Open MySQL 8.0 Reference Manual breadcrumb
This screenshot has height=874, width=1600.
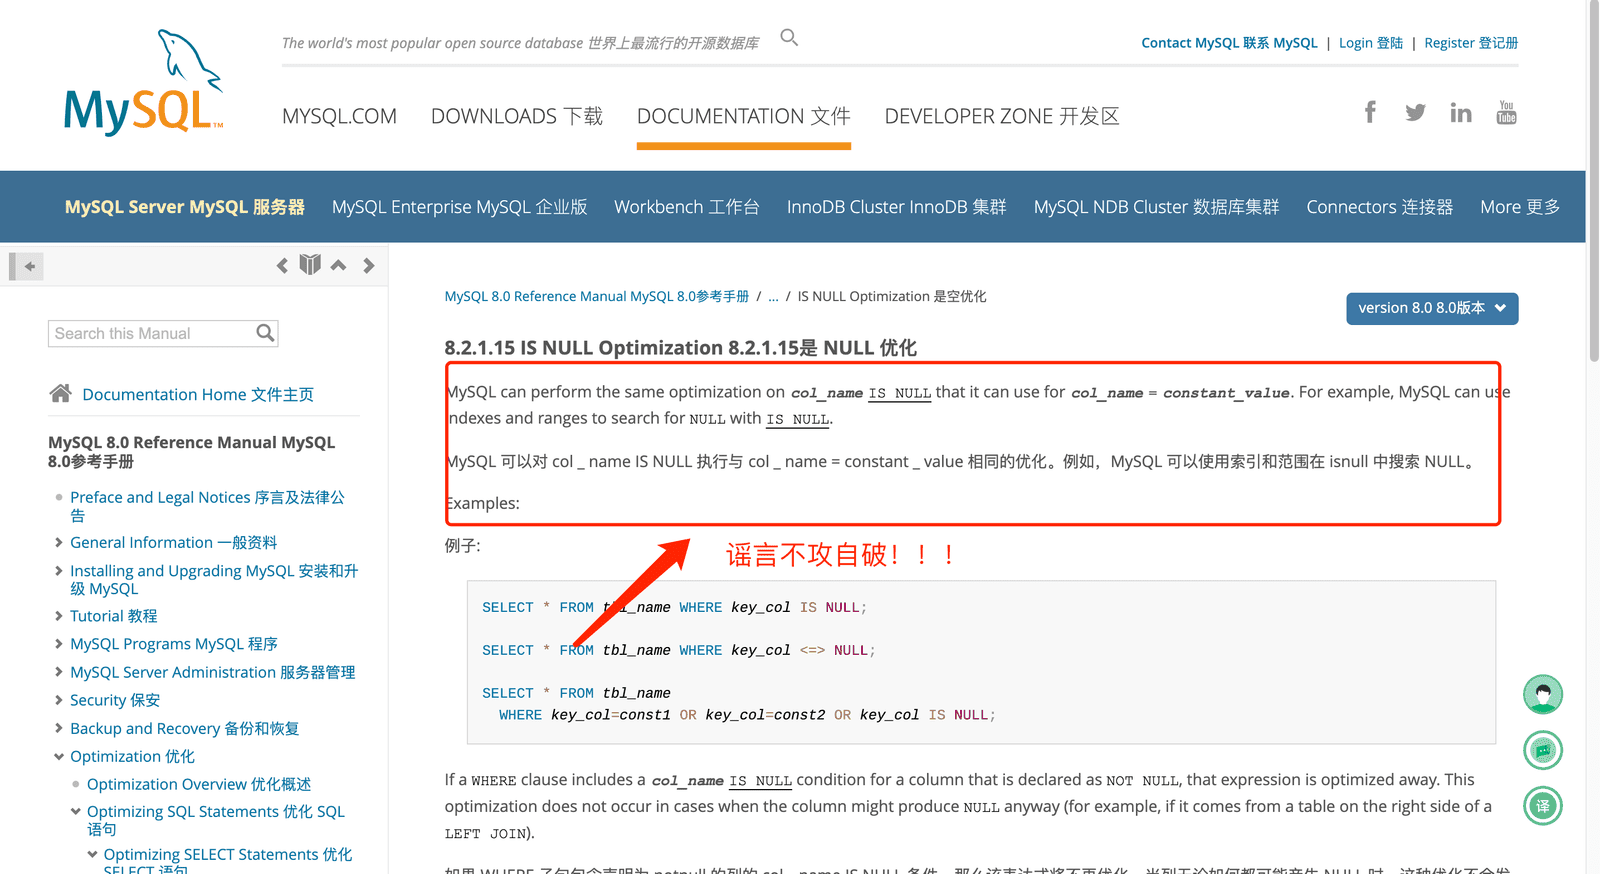[x=597, y=296]
